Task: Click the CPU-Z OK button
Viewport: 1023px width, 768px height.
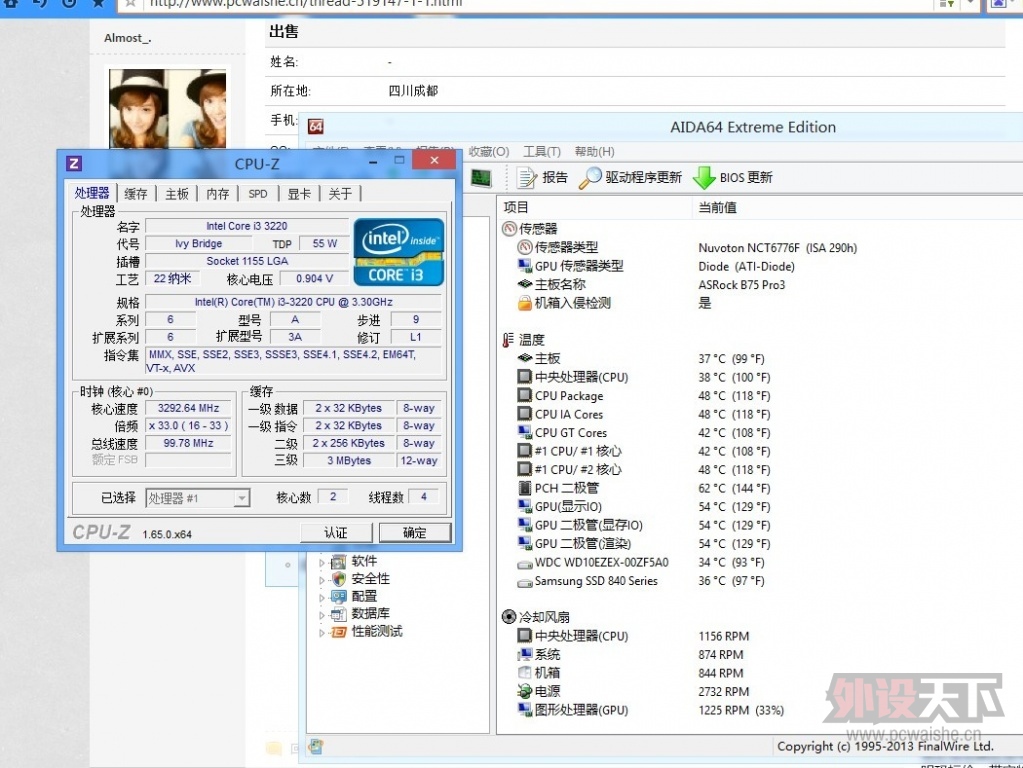Action: pos(415,532)
